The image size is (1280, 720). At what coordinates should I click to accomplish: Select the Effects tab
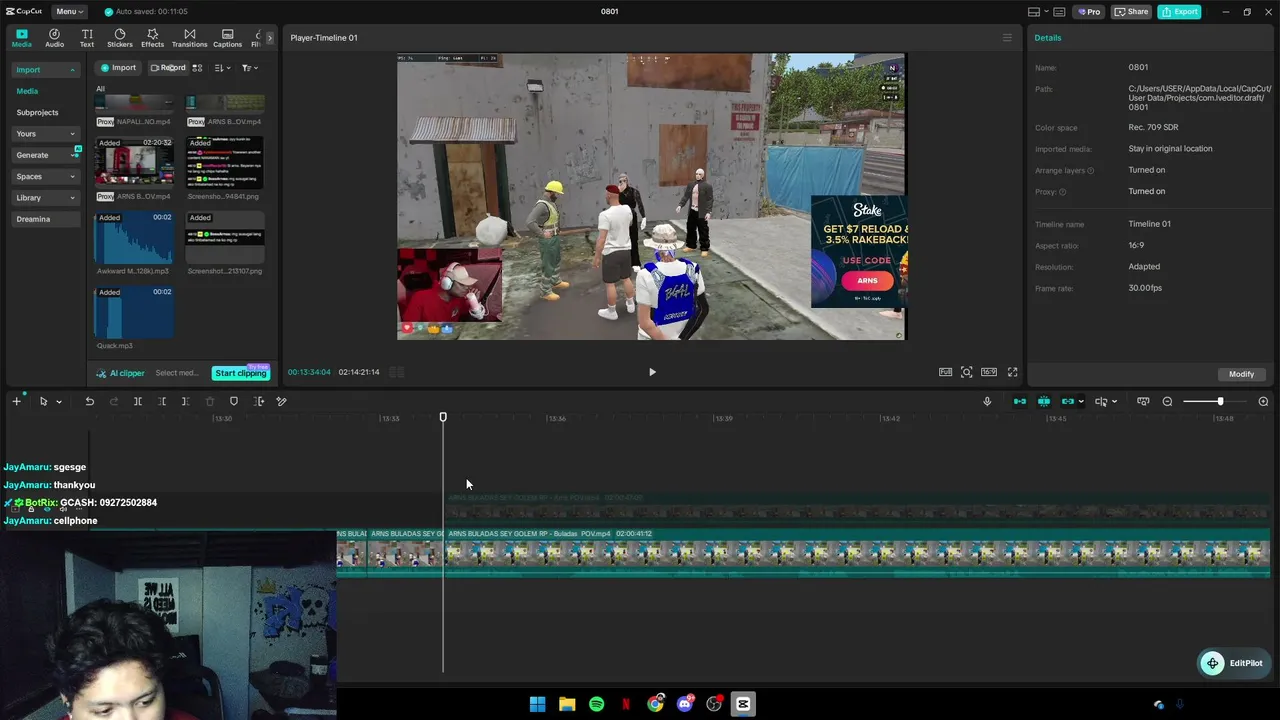[152, 38]
